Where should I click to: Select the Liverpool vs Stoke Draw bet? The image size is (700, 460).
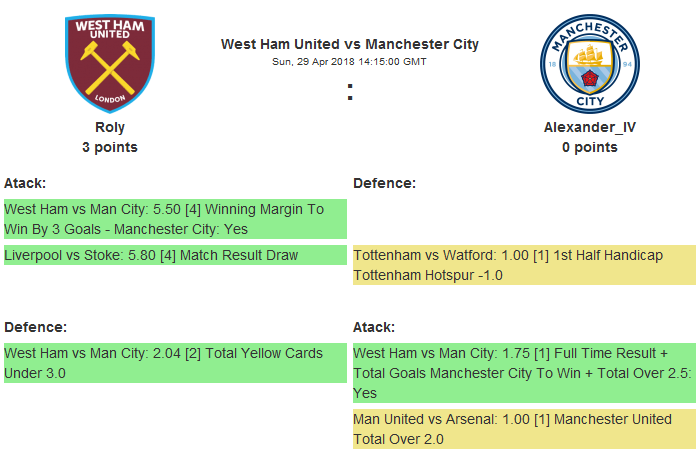[175, 256]
